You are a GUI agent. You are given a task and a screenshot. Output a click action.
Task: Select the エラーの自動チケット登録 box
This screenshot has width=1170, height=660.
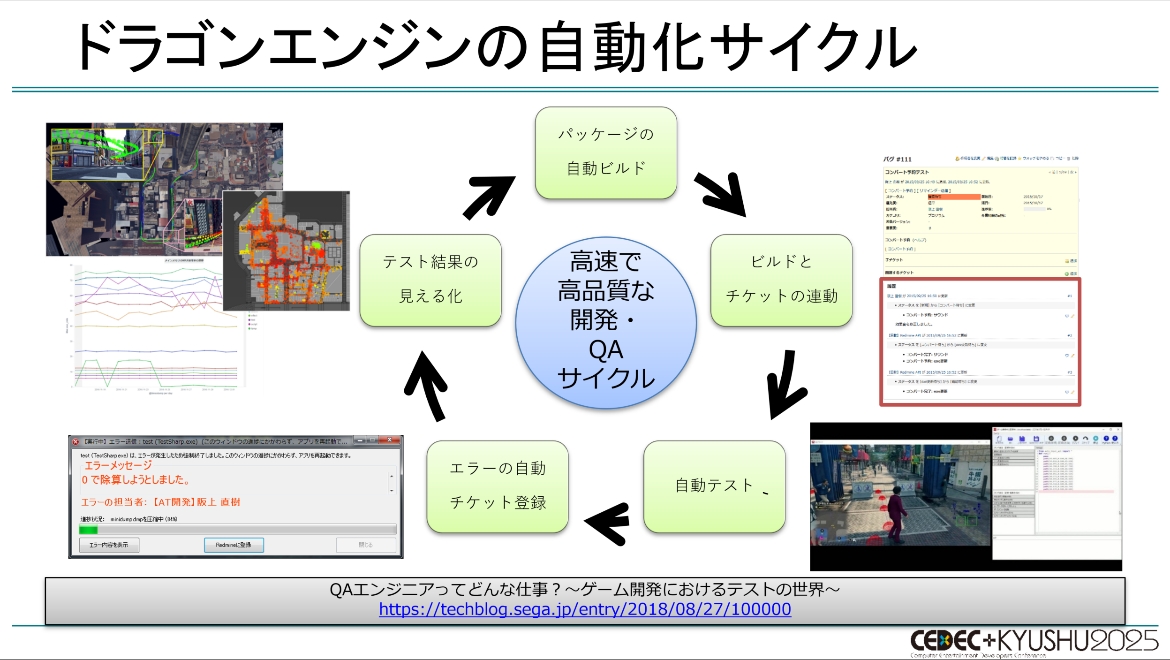(498, 486)
